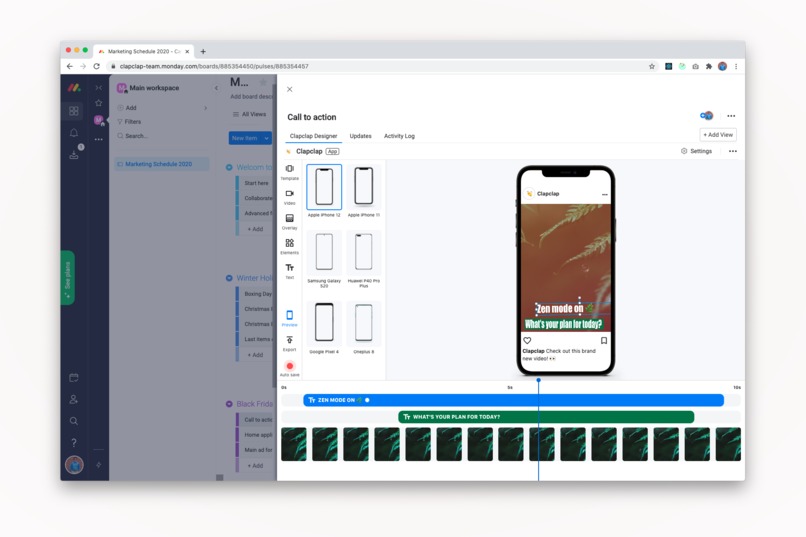Image resolution: width=806 pixels, height=537 pixels.
Task: Open a new browser tab
Action: pos(203,51)
